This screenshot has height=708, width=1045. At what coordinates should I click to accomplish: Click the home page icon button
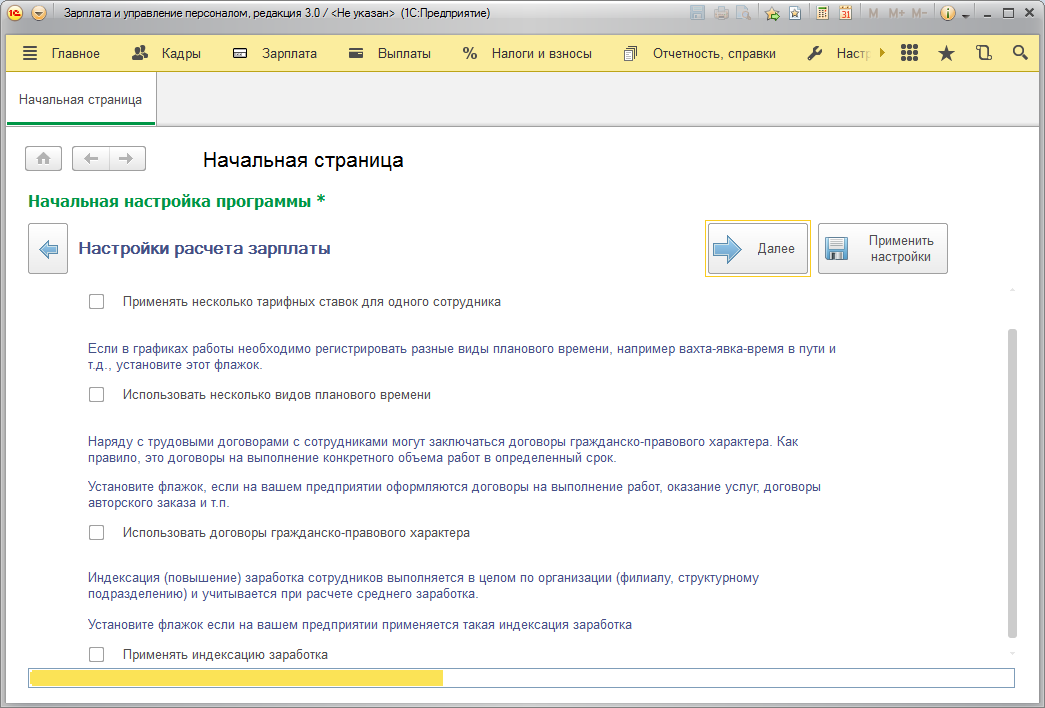coord(43,159)
